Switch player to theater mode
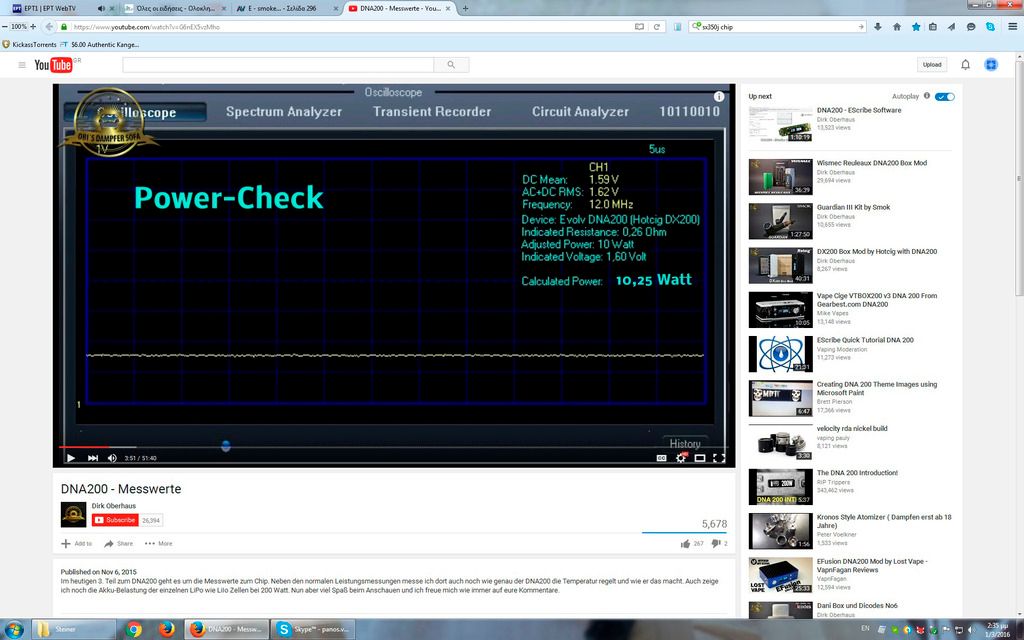The image size is (1024, 640). (x=699, y=458)
